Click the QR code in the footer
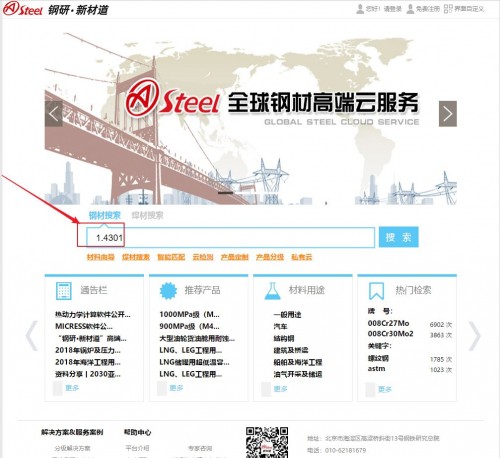The width and height of the screenshot is (500, 458). (267, 442)
